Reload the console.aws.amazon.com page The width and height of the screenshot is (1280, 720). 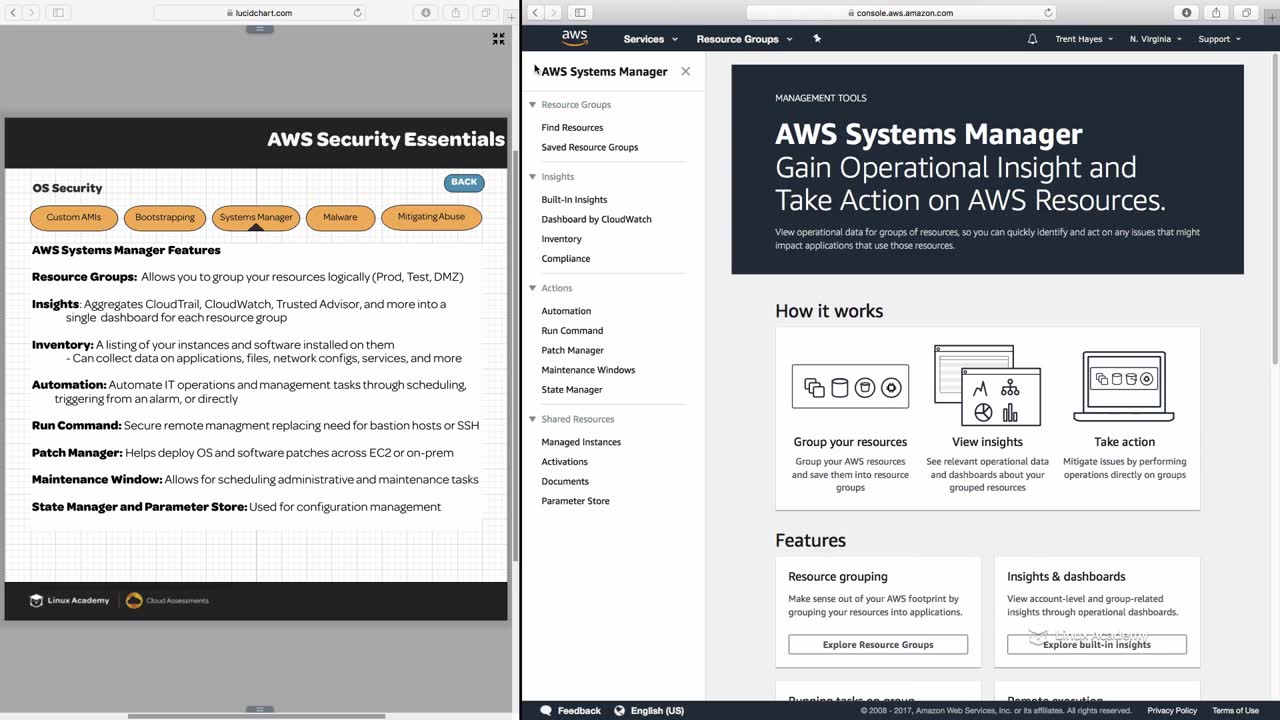tap(1048, 13)
